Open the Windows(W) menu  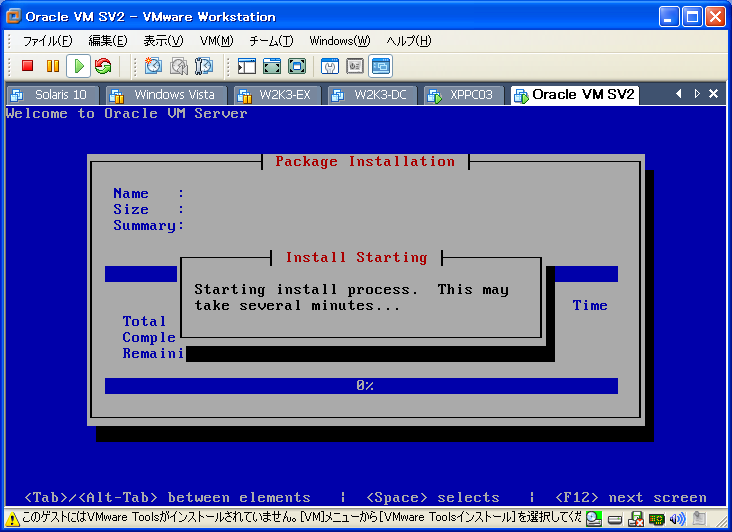pyautogui.click(x=339, y=41)
